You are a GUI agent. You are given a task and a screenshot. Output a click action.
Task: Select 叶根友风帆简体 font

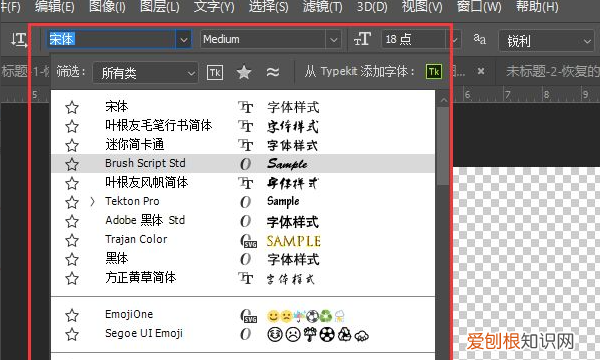tap(147, 182)
